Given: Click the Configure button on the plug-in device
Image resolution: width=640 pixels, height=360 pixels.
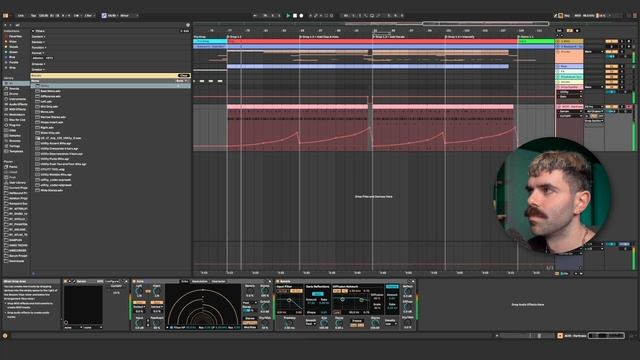Looking at the screenshot, I should click(112, 282).
